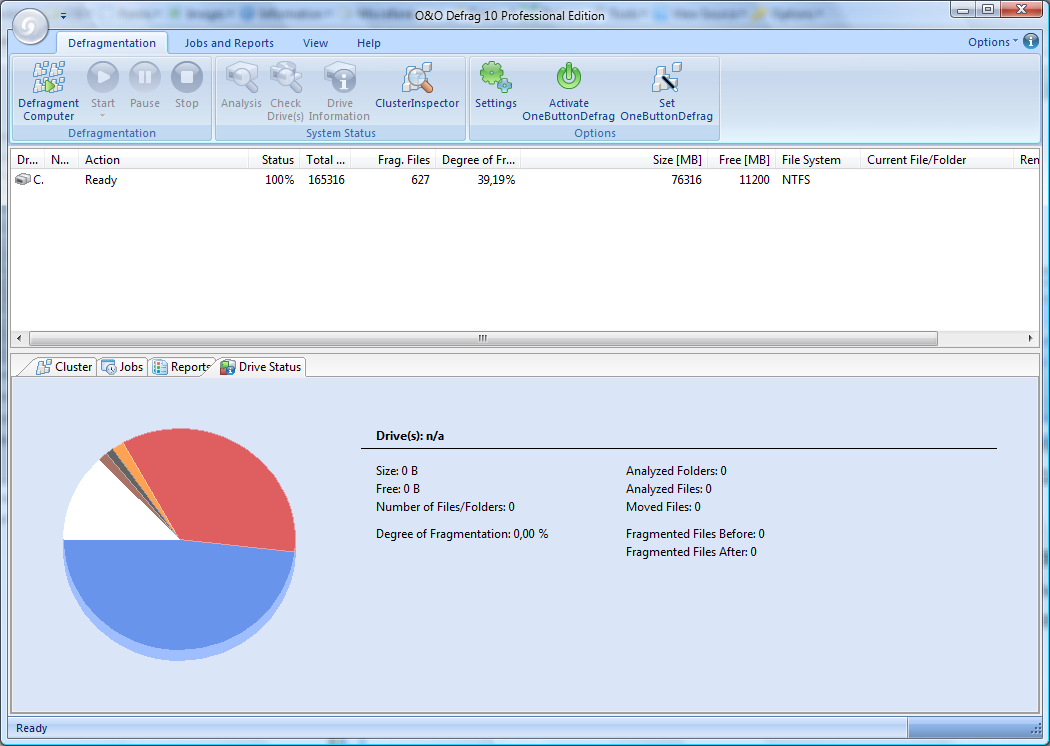
Task: Sort by the Action column header
Action: point(163,160)
